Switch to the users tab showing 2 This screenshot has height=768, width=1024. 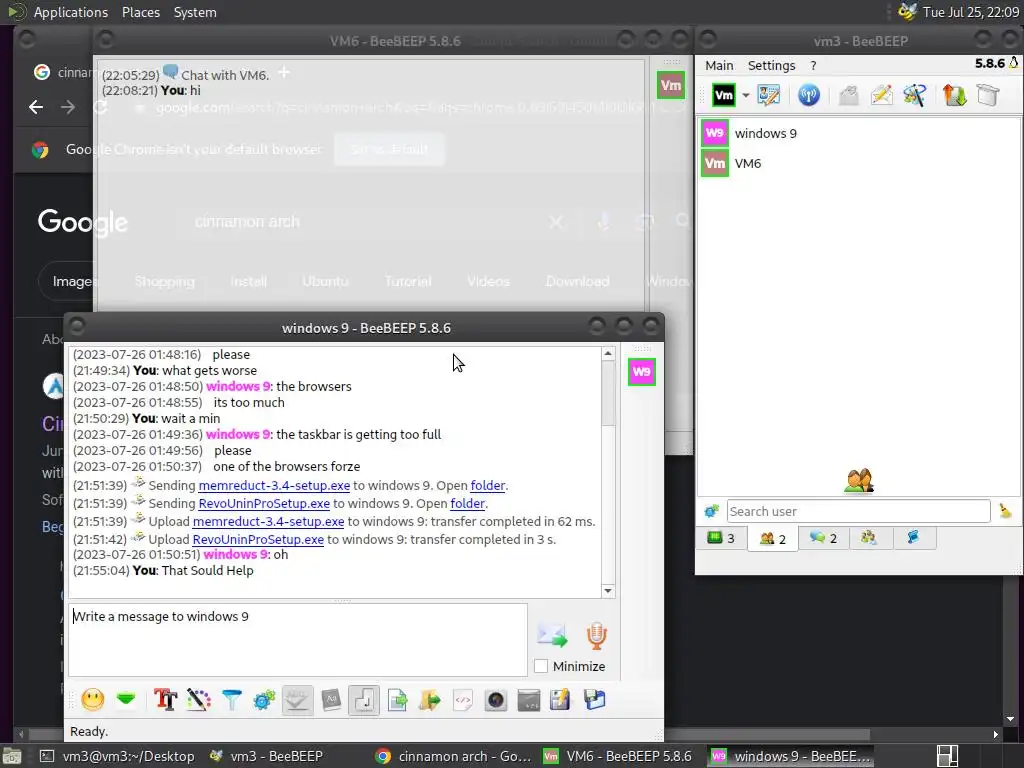[773, 539]
